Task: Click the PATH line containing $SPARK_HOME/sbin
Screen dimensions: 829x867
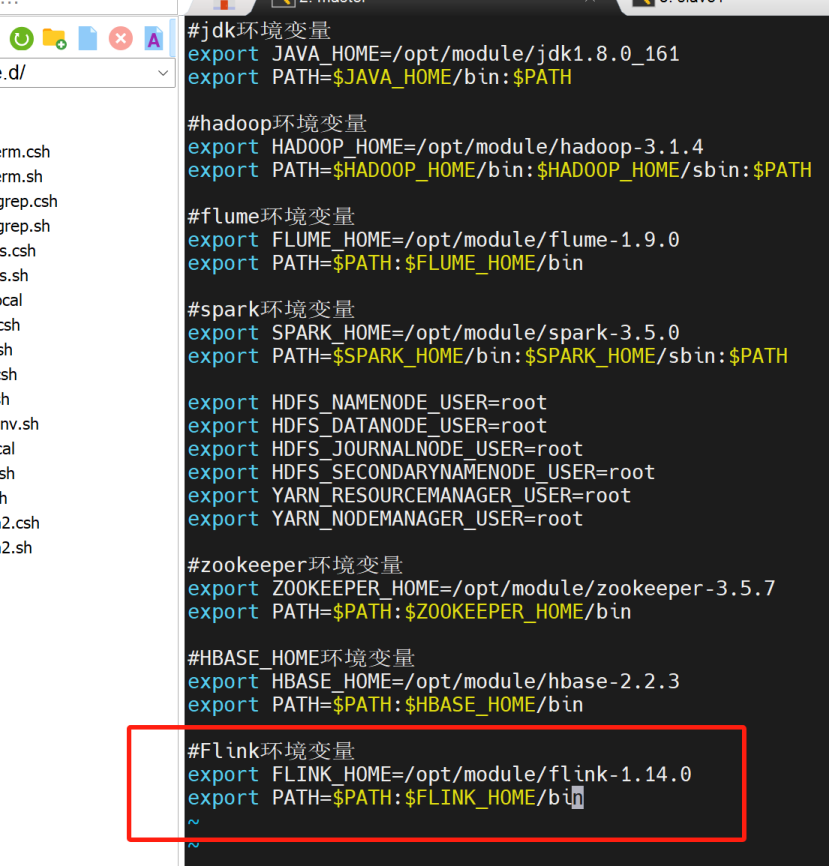Action: 487,356
